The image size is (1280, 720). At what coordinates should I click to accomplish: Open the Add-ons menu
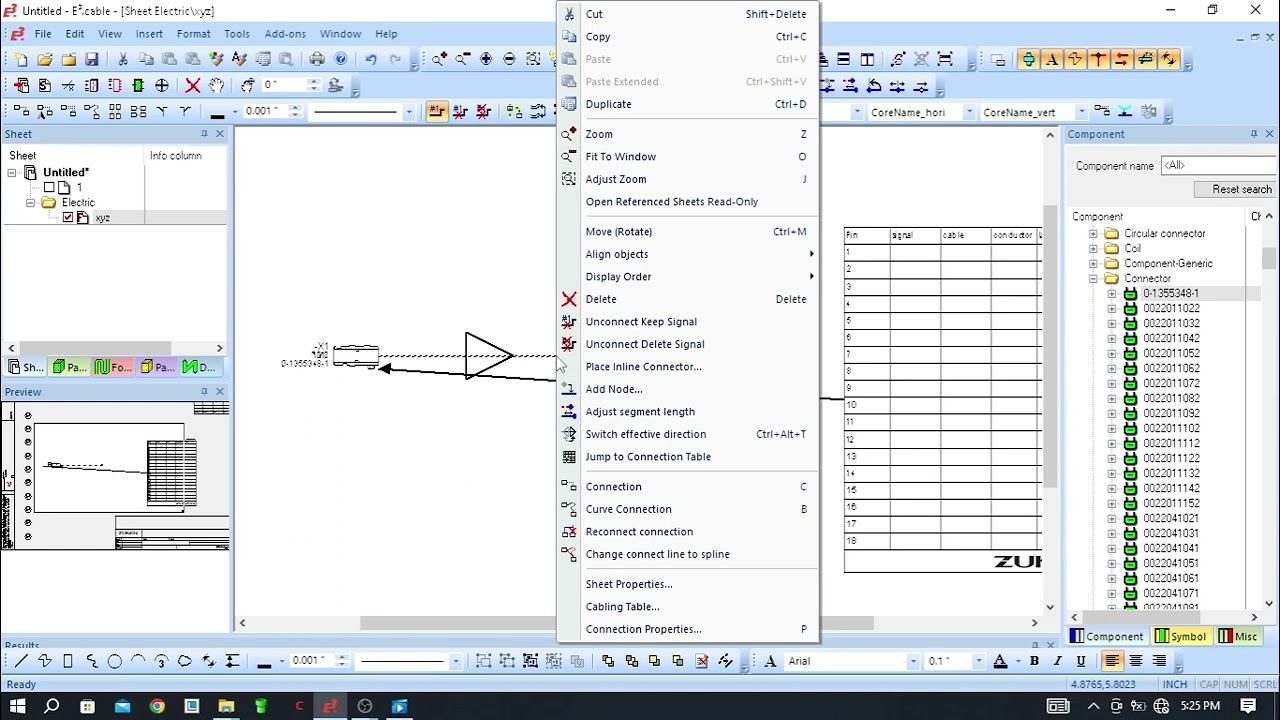[x=285, y=34]
